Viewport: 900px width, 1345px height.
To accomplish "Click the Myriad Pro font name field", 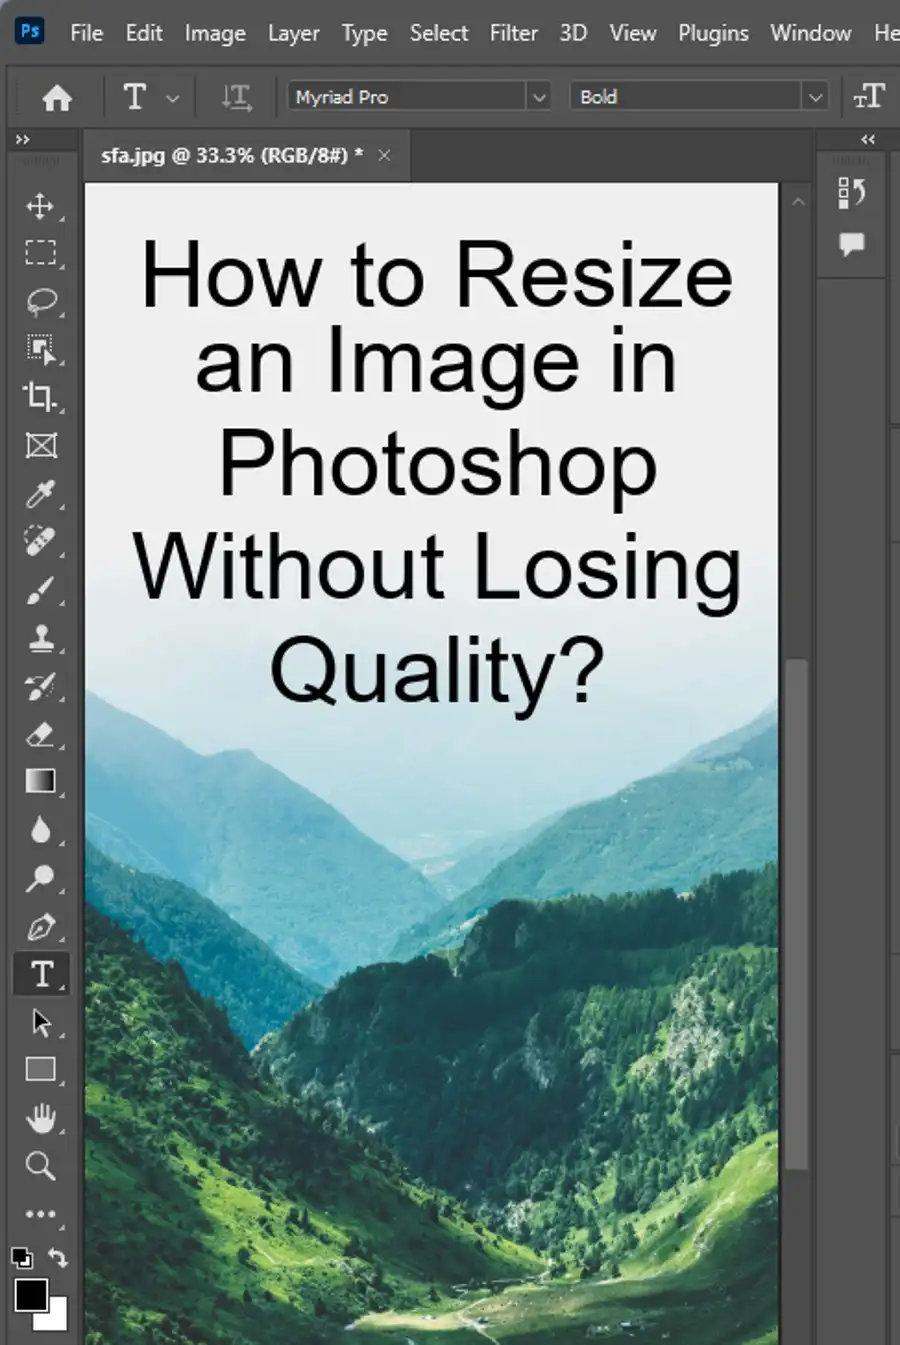I will click(408, 97).
